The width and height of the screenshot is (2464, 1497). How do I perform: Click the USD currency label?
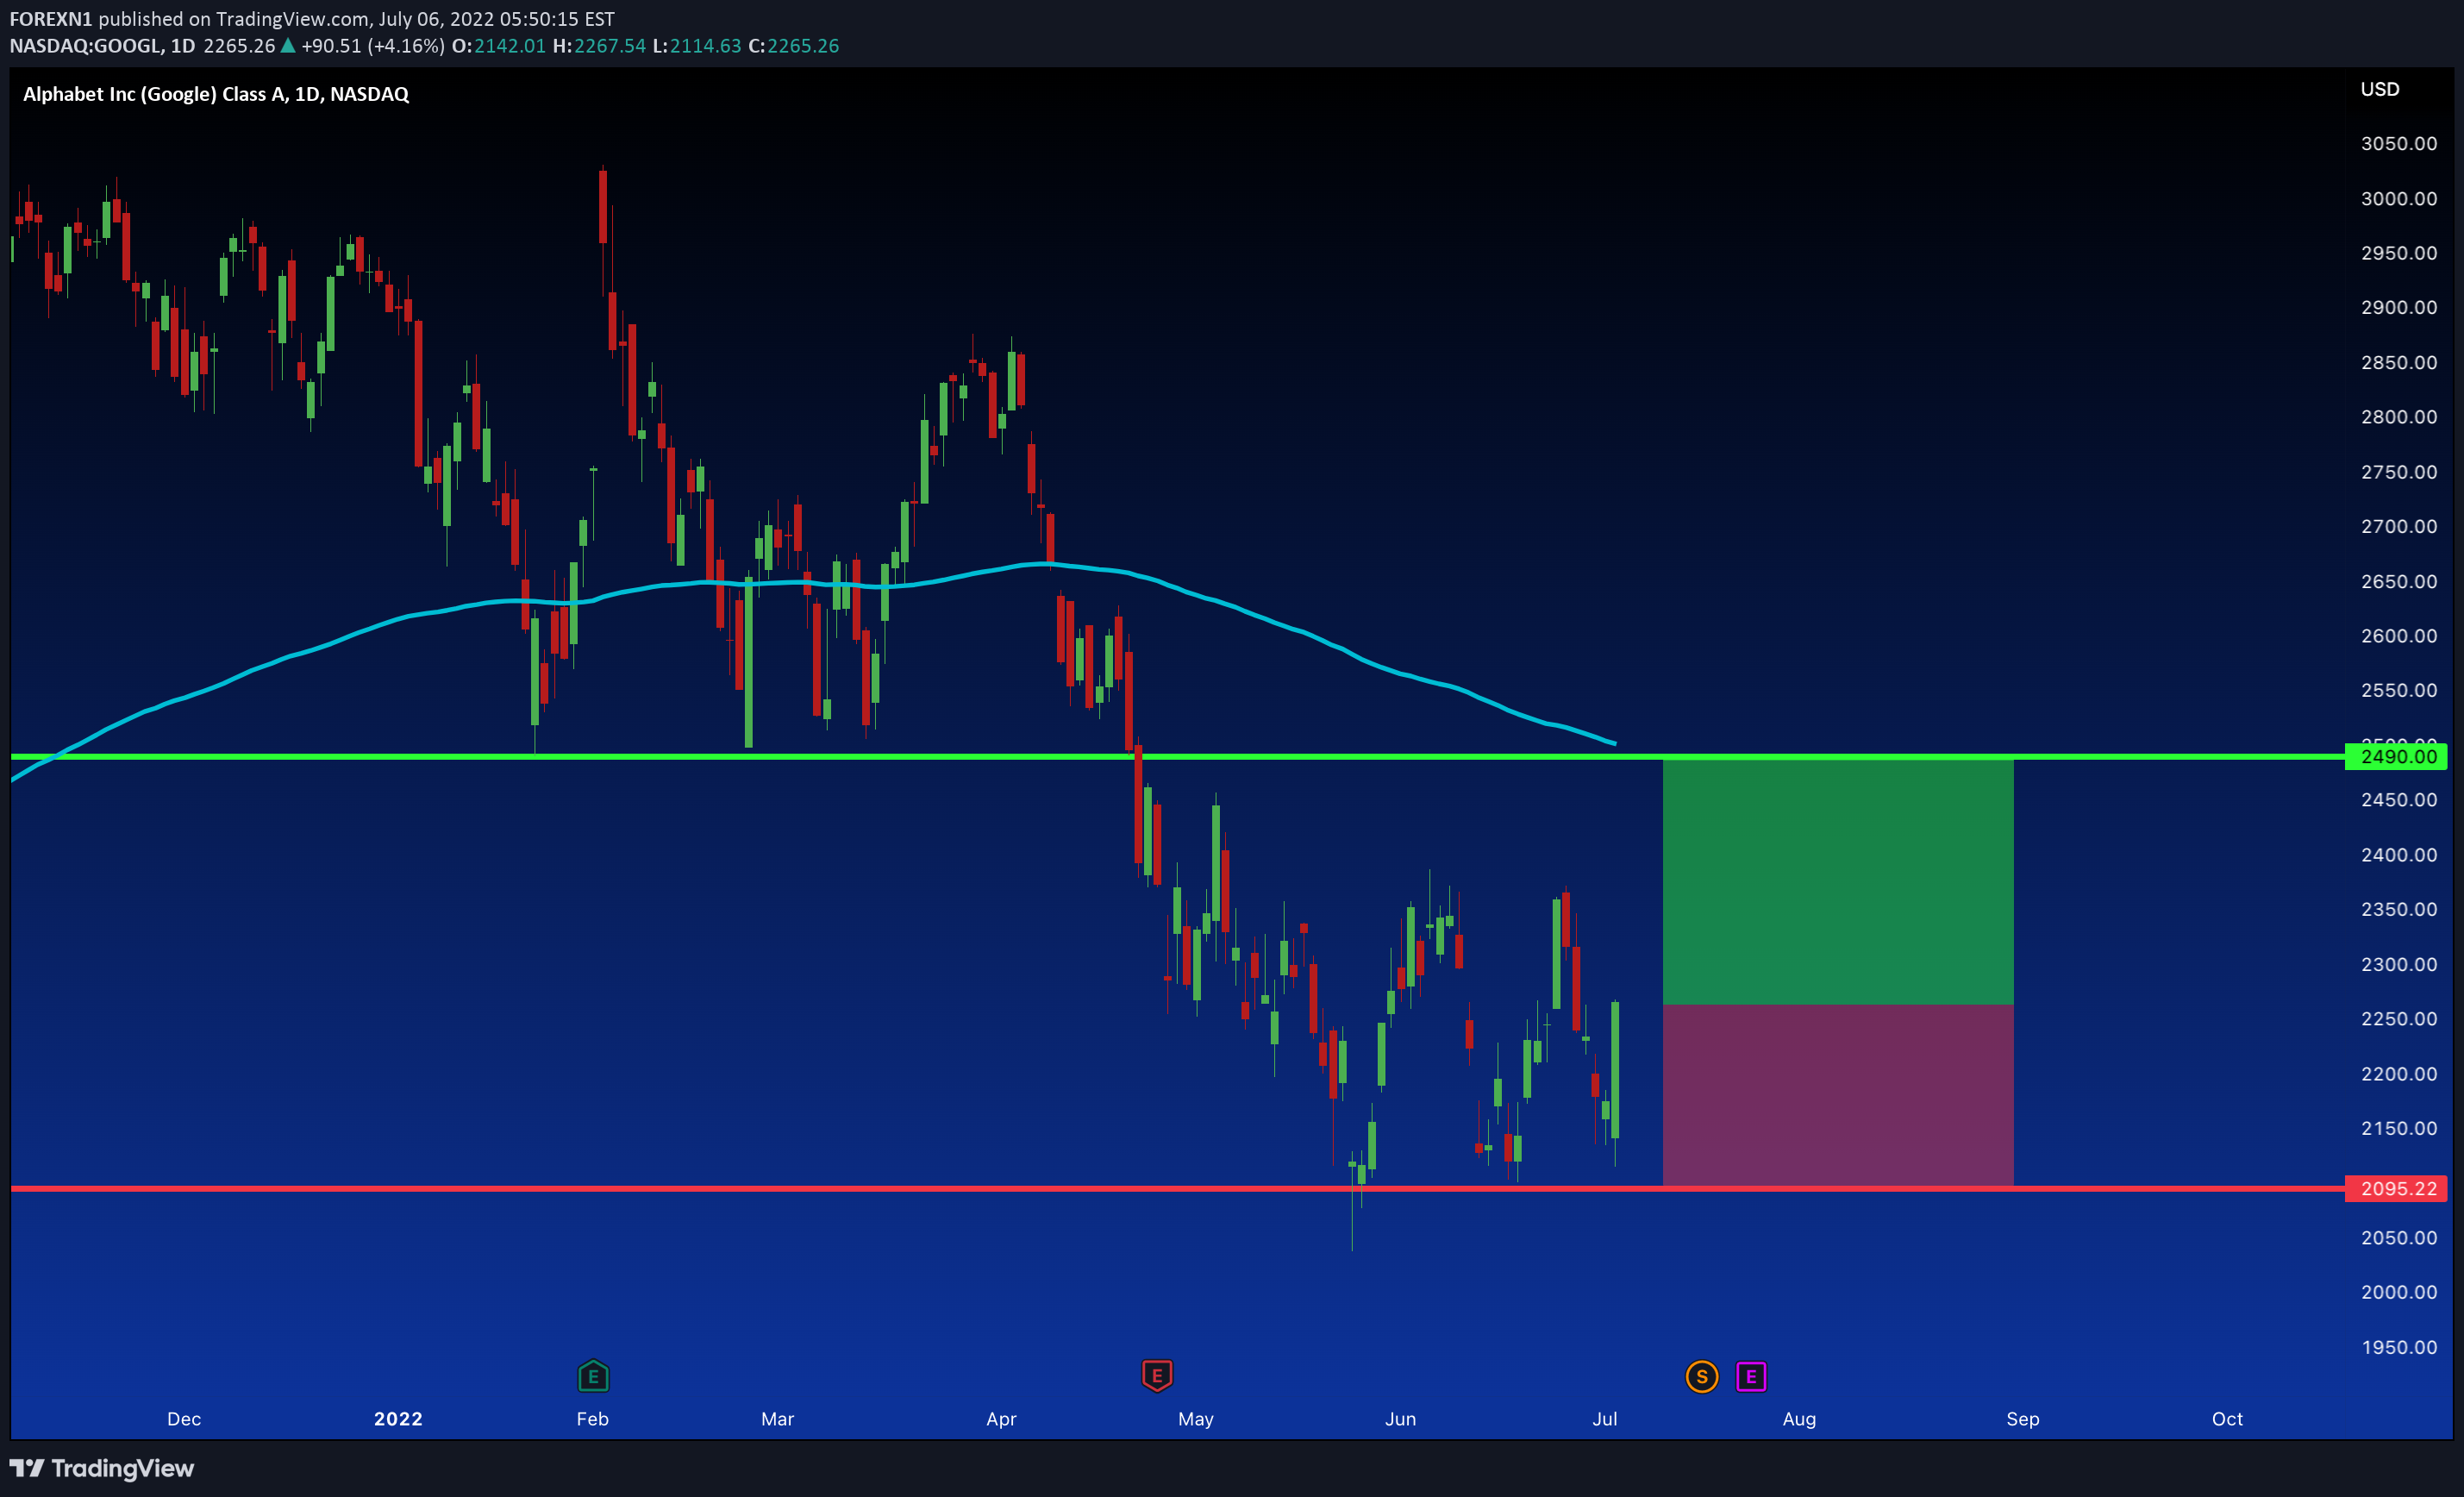pyautogui.click(x=2380, y=89)
